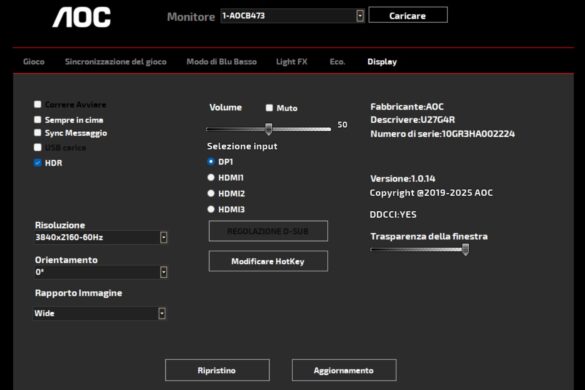Adjust the Volume slider handle
Image resolution: width=585 pixels, height=390 pixels.
click(x=269, y=129)
